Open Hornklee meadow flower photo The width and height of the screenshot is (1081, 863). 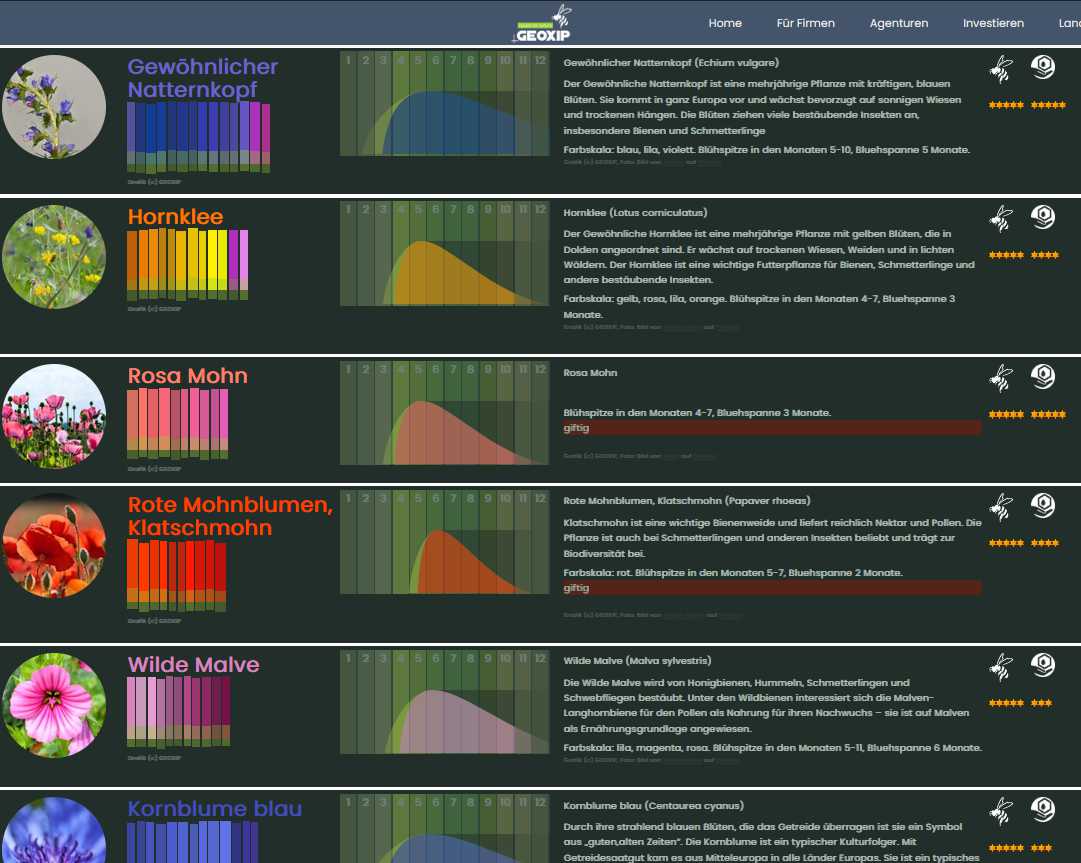coord(54,256)
